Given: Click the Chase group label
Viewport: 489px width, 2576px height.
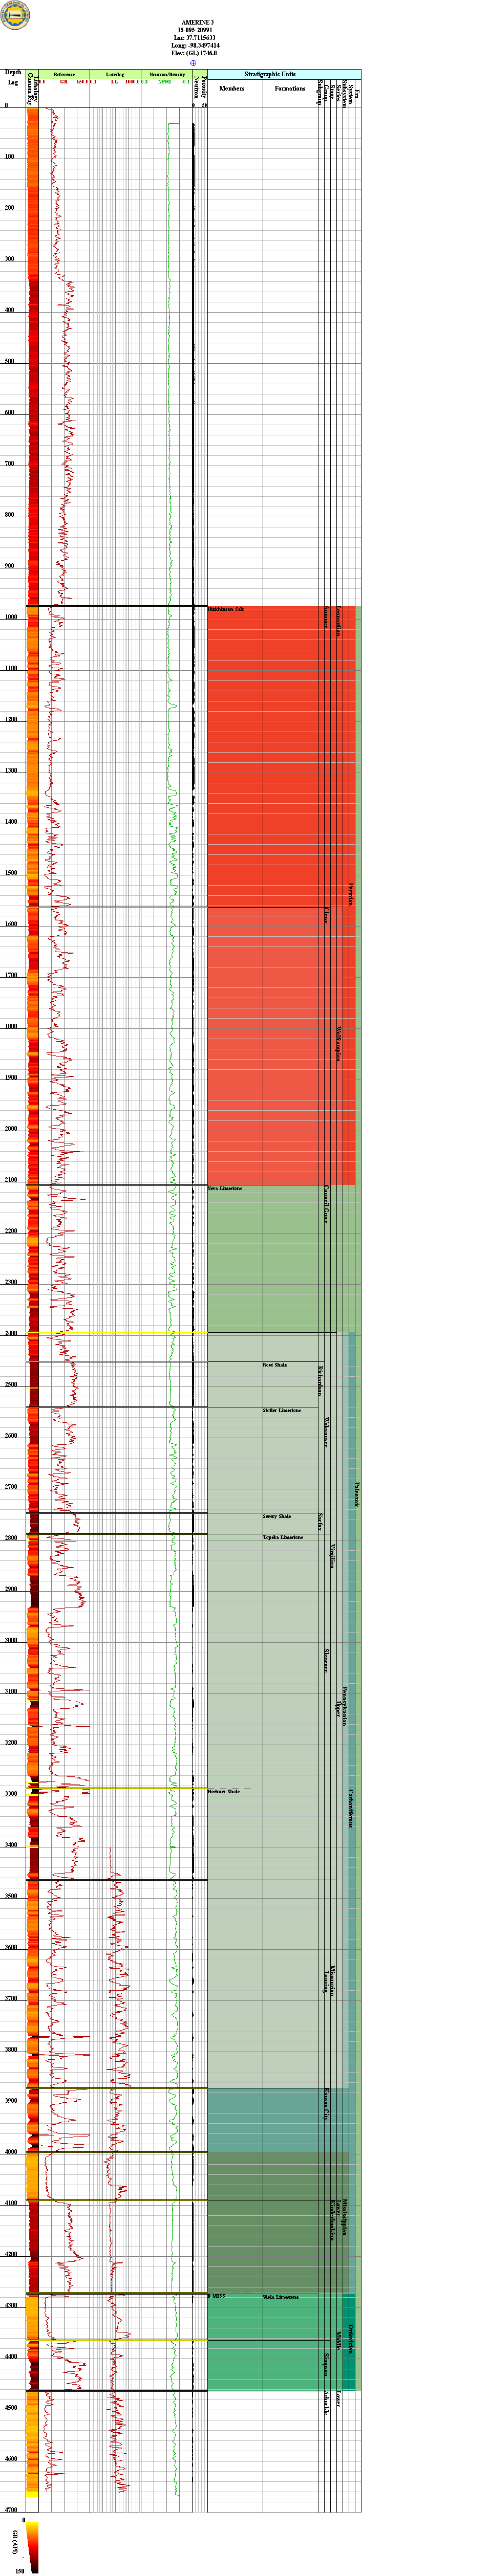Looking at the screenshot, I should click(x=326, y=915).
